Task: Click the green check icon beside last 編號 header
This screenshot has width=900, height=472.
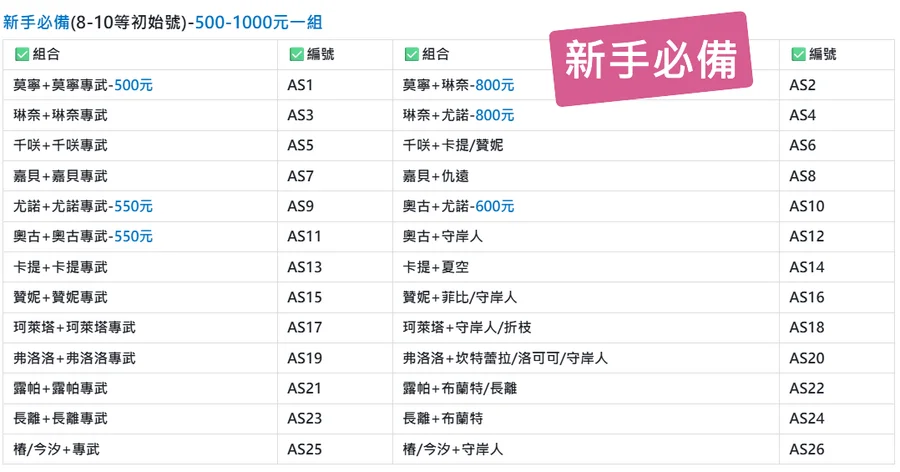Action: (798, 55)
